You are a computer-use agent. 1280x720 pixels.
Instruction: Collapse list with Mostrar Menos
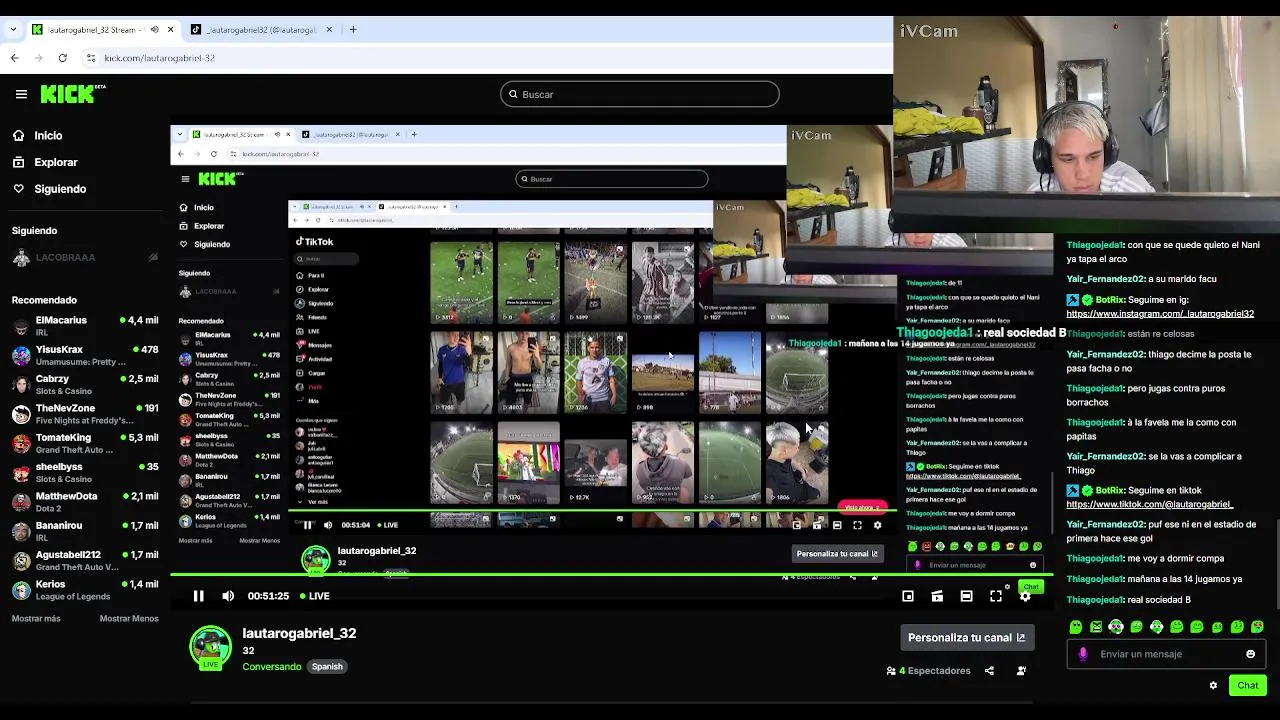pos(129,619)
